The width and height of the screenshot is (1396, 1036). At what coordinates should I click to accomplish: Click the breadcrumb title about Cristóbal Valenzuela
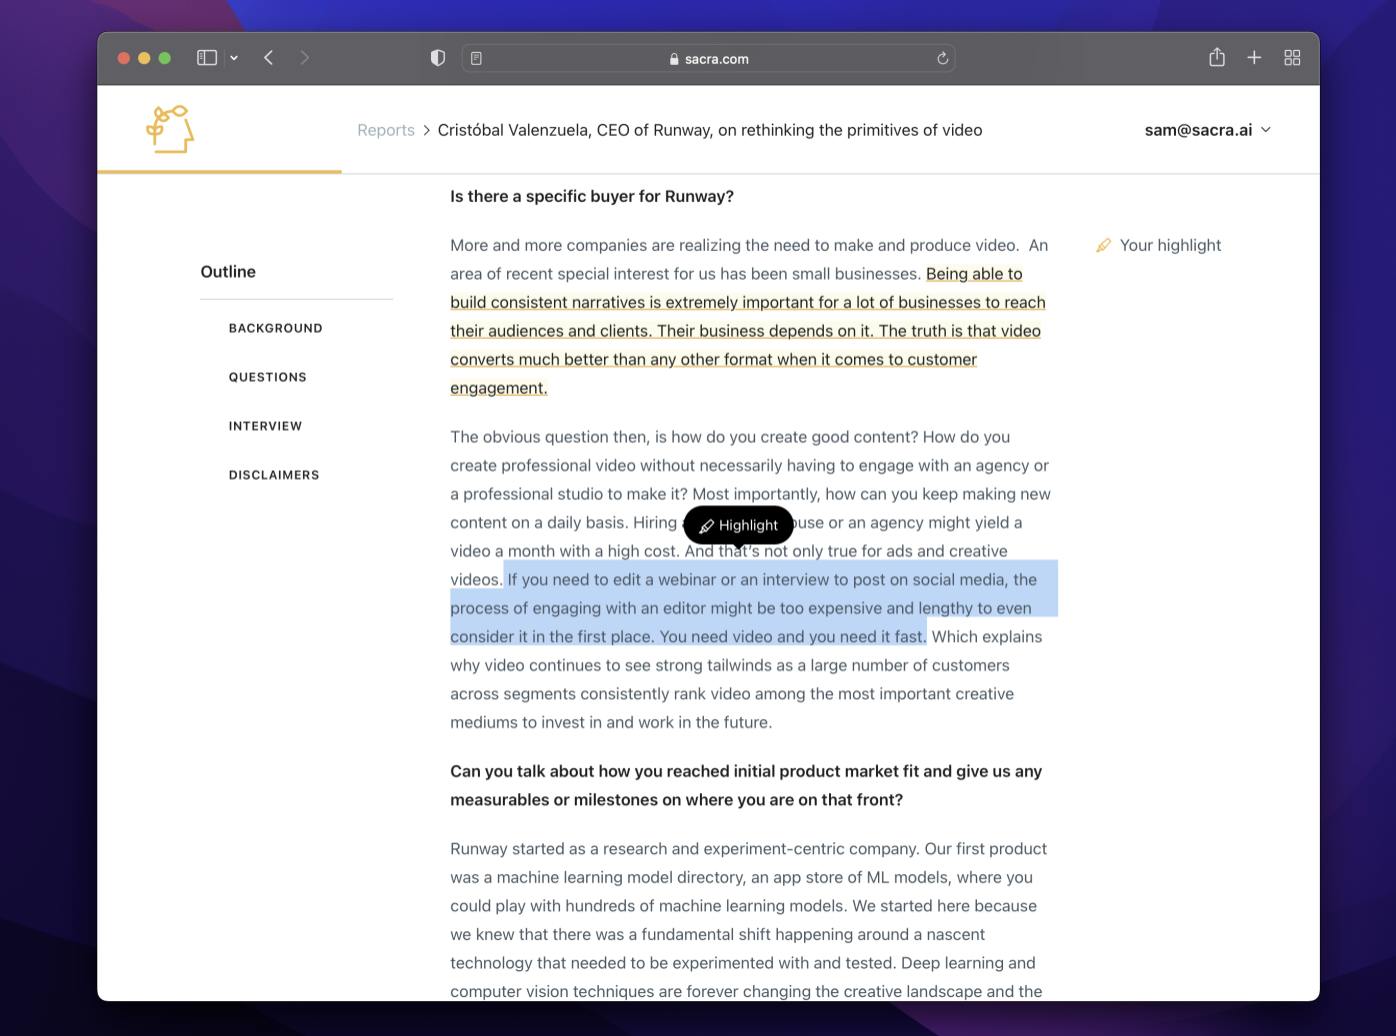710,130
